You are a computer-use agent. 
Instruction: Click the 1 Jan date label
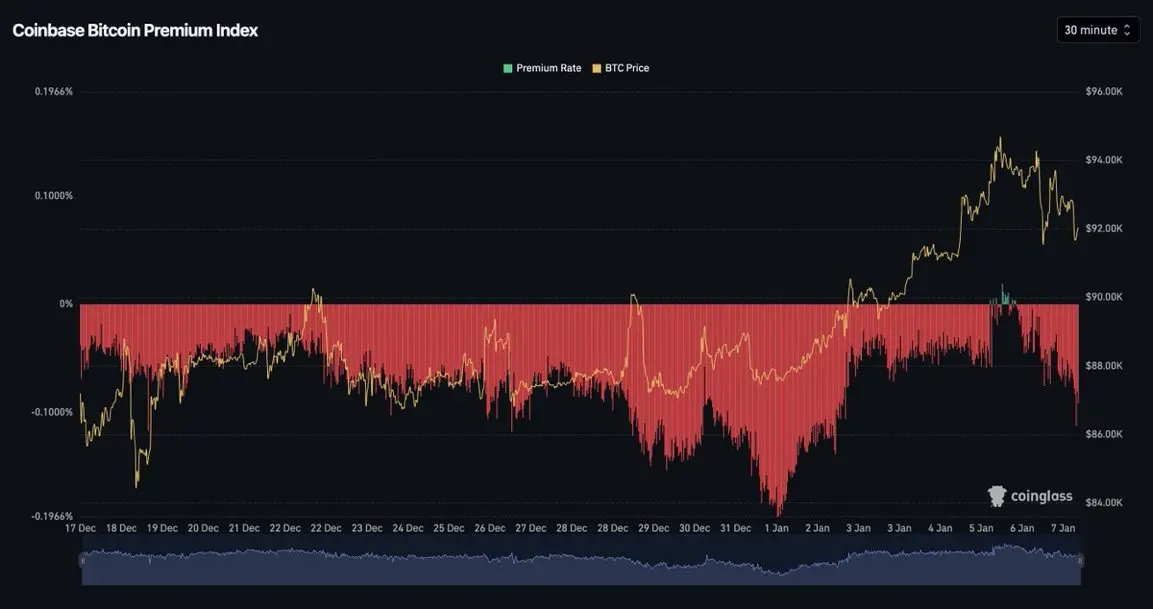click(777, 528)
